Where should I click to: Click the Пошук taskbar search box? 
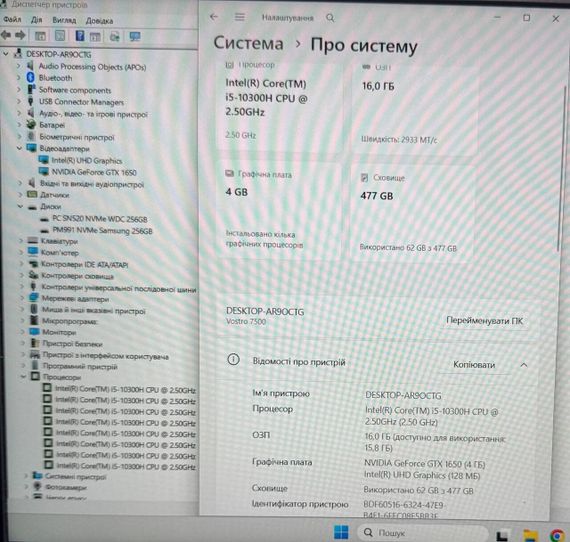click(422, 533)
